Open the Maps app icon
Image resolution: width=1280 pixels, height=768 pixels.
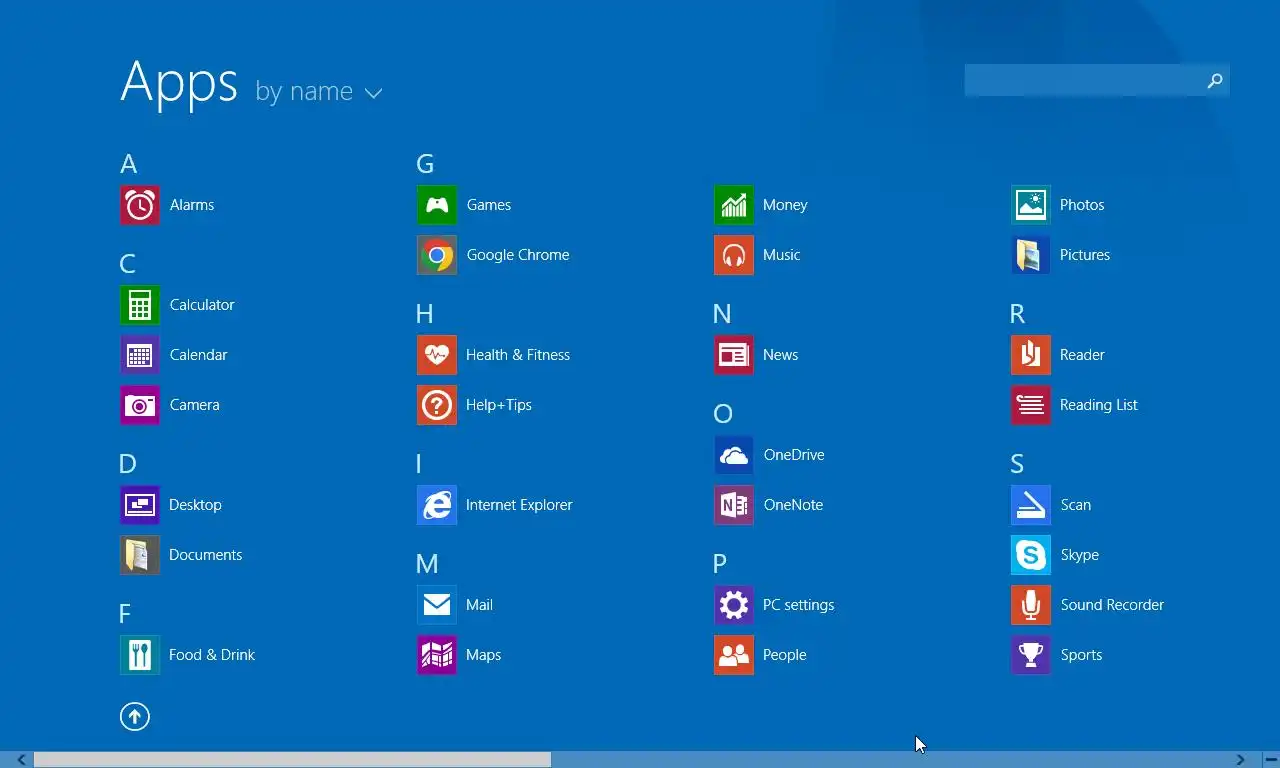pyautogui.click(x=437, y=655)
